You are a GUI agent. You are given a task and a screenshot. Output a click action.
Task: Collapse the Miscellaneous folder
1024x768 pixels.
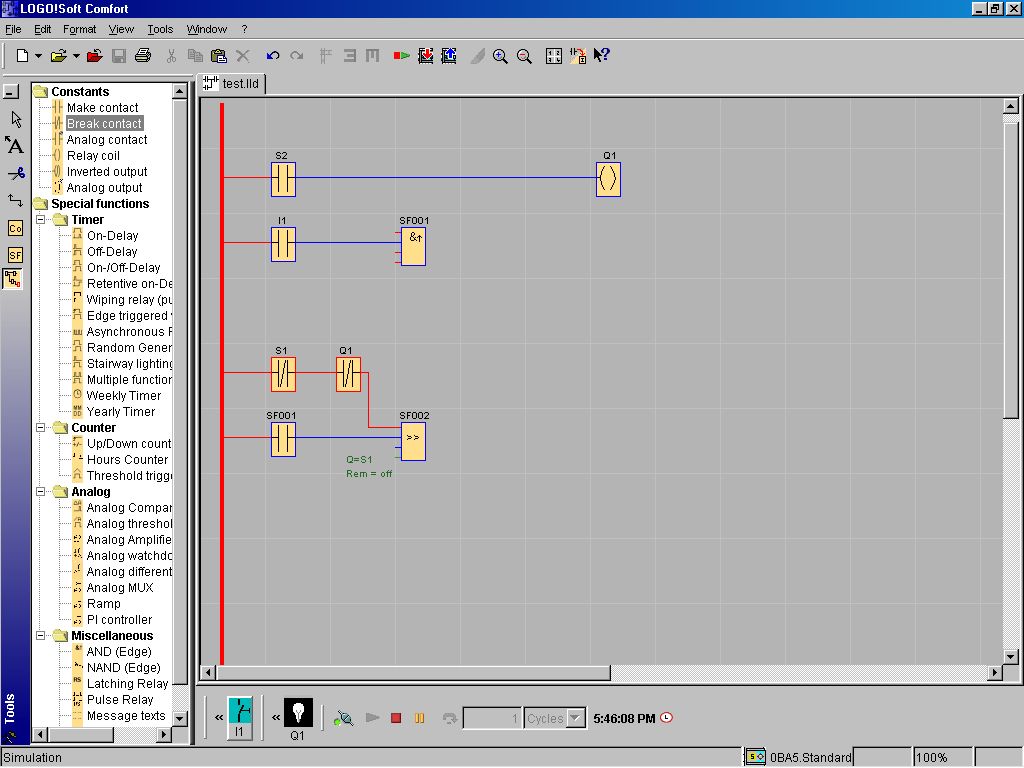[x=40, y=635]
